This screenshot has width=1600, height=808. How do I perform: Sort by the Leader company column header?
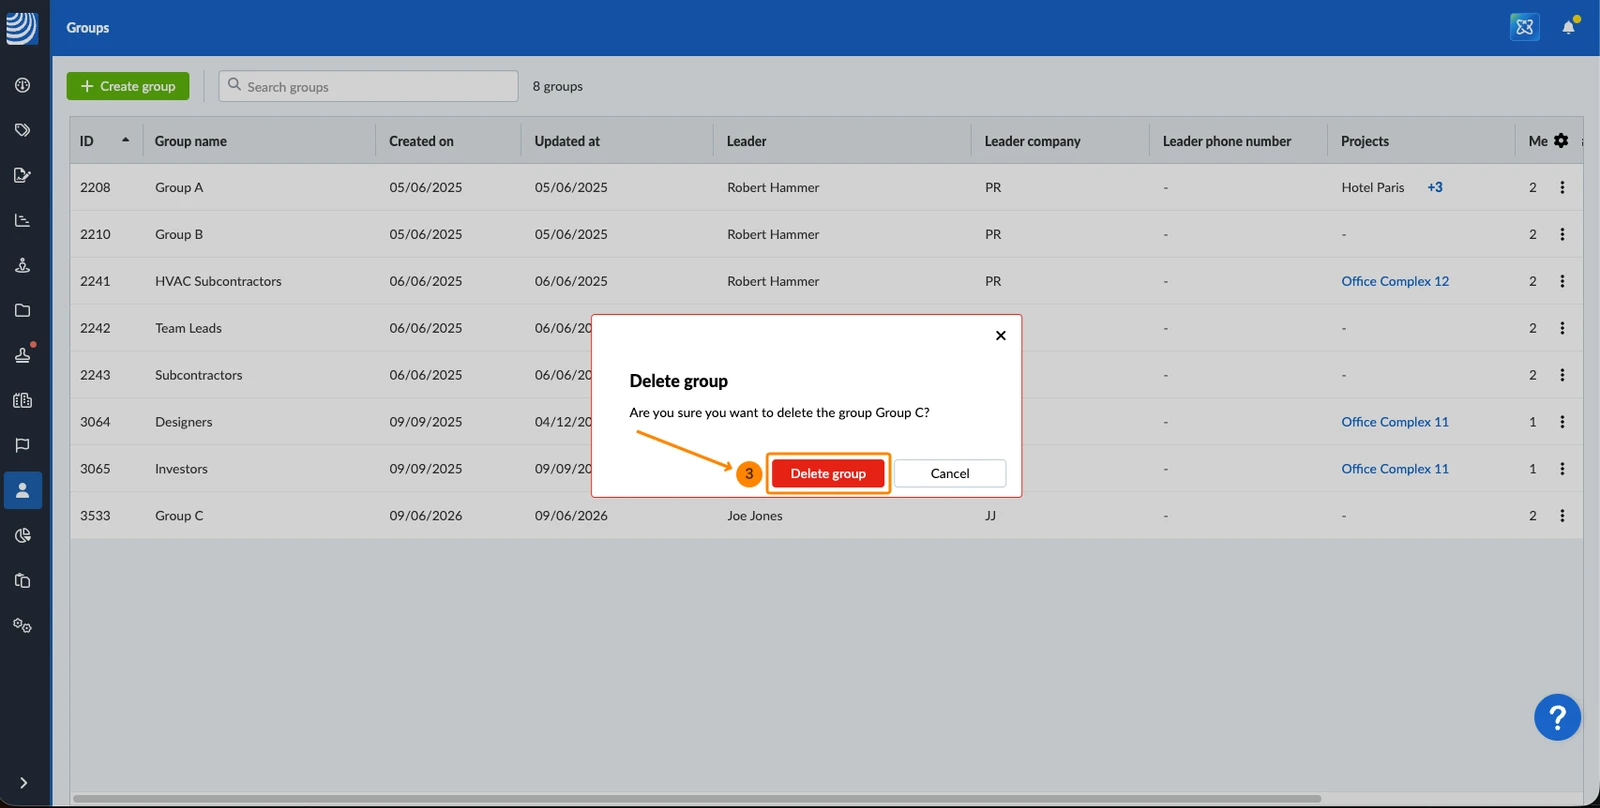click(x=1032, y=141)
